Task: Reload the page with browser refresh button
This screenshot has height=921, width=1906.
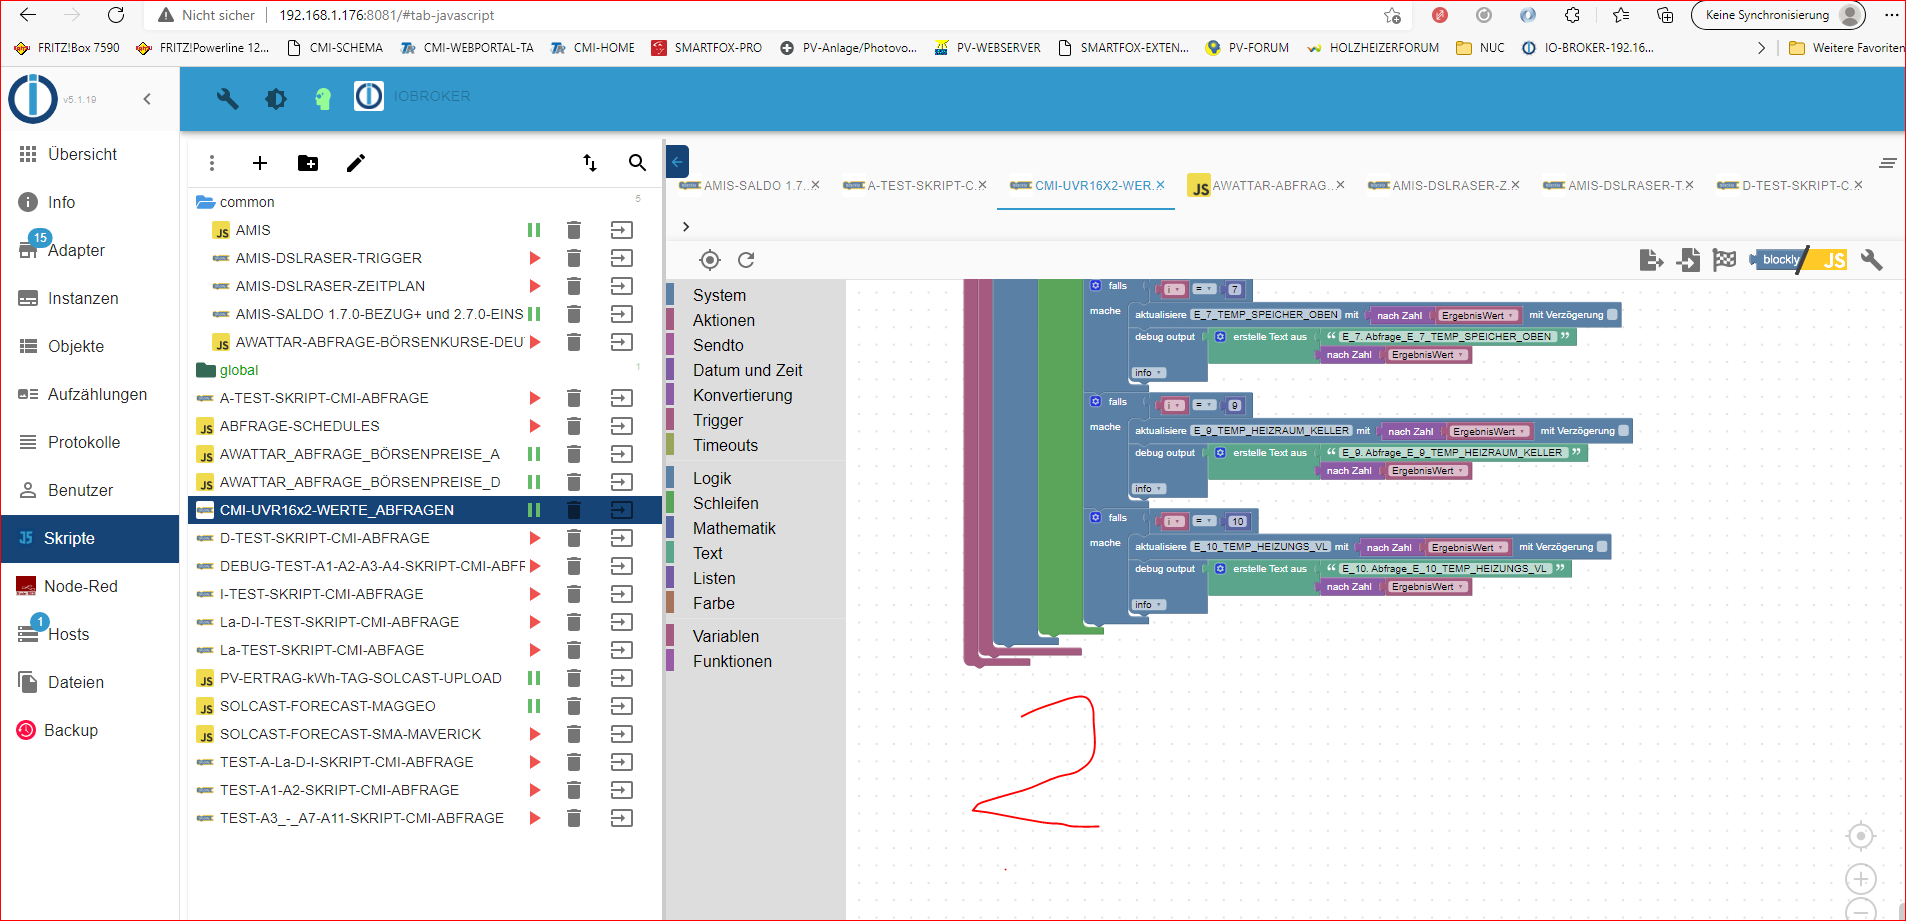Action: pos(116,15)
